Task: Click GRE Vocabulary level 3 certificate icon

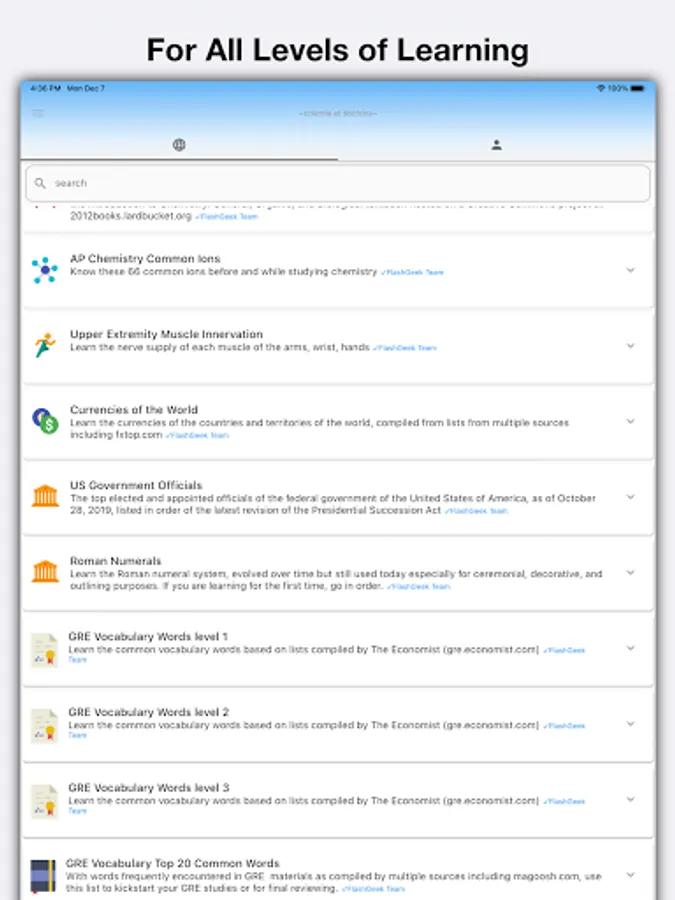Action: [x=44, y=801]
